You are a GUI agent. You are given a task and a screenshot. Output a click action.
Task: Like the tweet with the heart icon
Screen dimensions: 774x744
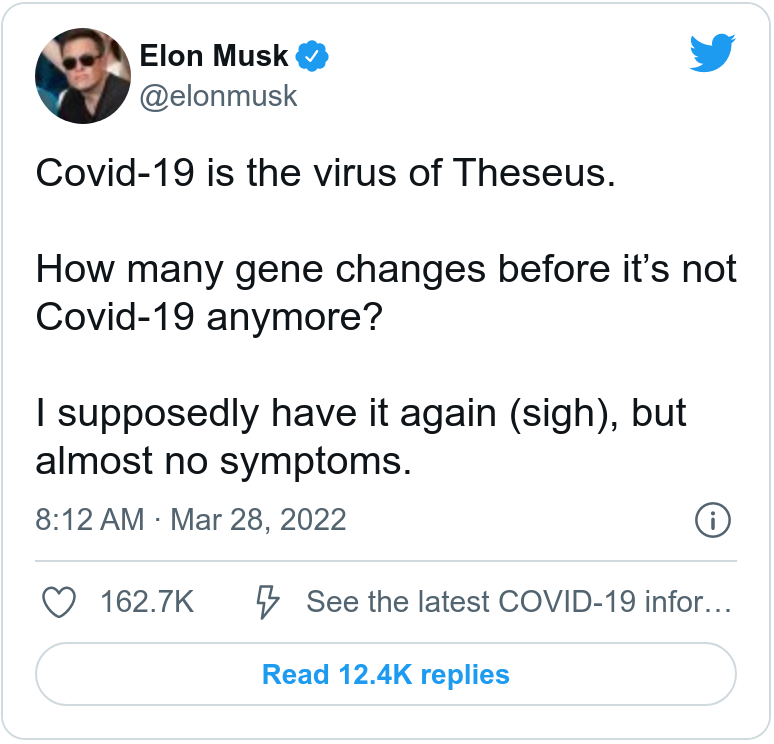61,602
